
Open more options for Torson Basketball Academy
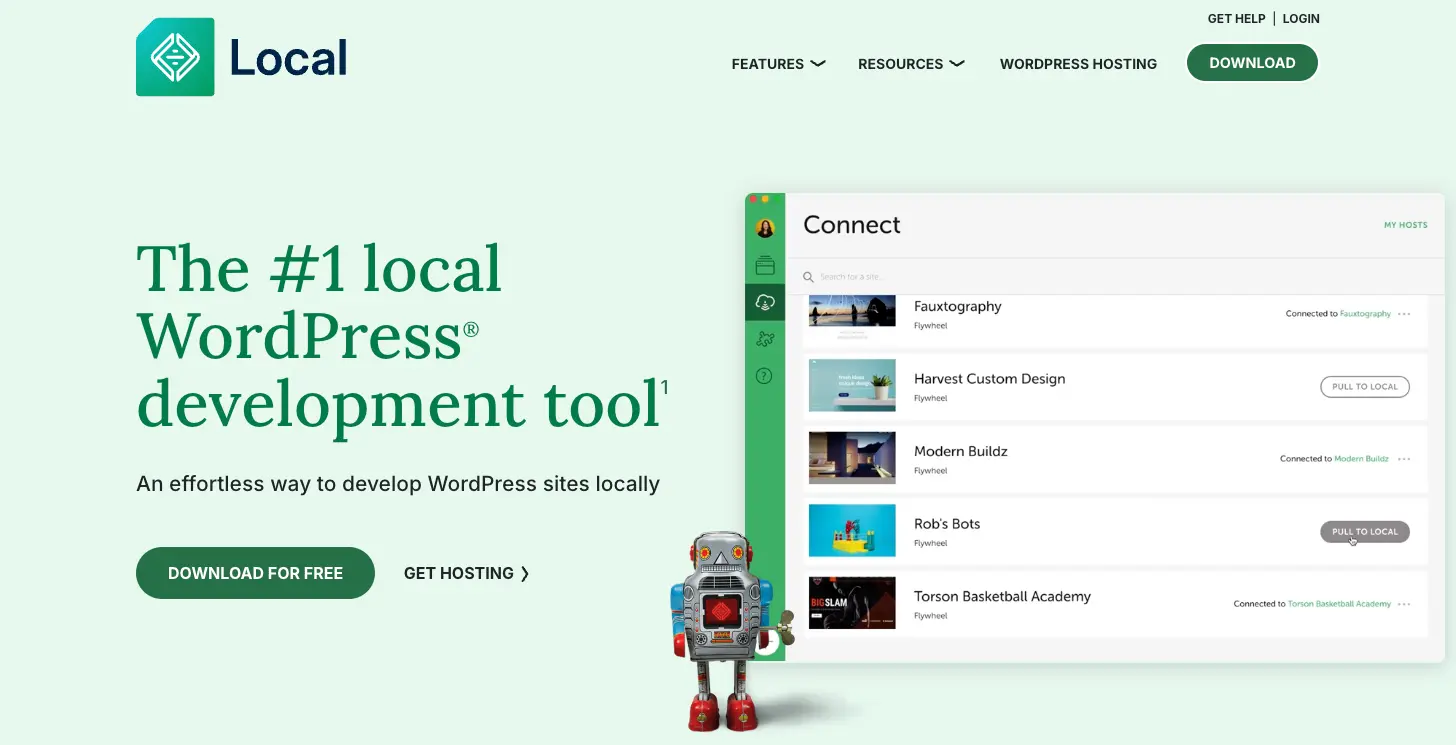coord(1404,604)
